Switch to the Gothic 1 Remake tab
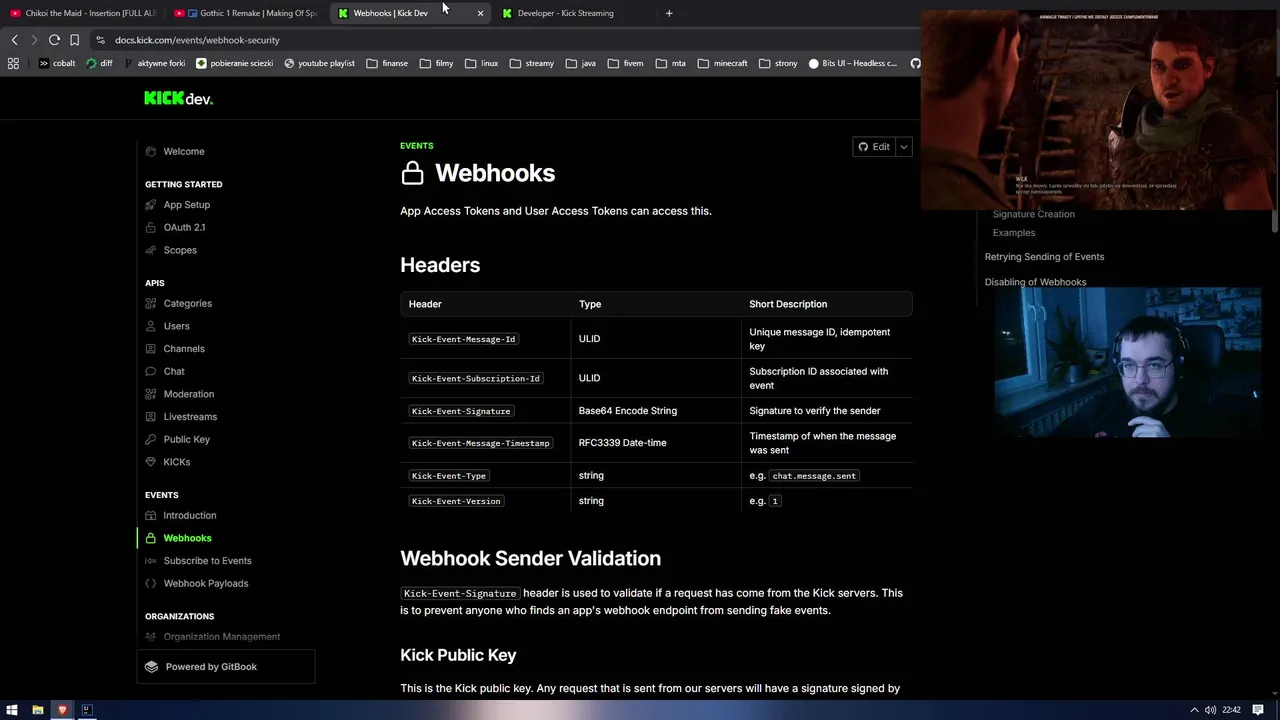 pos(247,13)
